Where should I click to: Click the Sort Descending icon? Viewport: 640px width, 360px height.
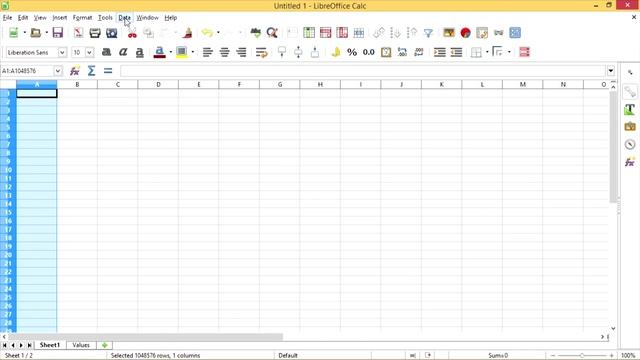point(412,33)
